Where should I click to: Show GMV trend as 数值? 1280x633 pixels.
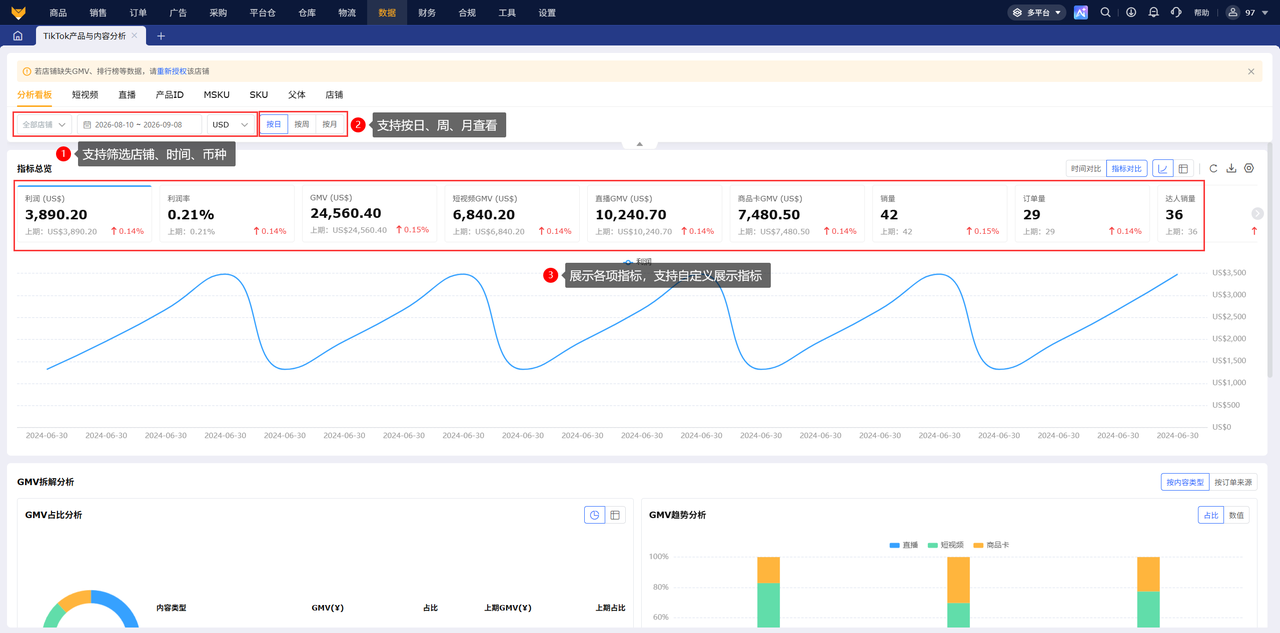click(1237, 515)
